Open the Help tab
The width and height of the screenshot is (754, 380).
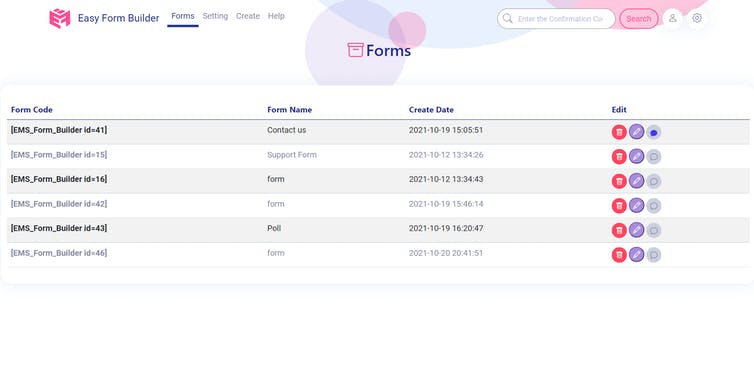(276, 16)
